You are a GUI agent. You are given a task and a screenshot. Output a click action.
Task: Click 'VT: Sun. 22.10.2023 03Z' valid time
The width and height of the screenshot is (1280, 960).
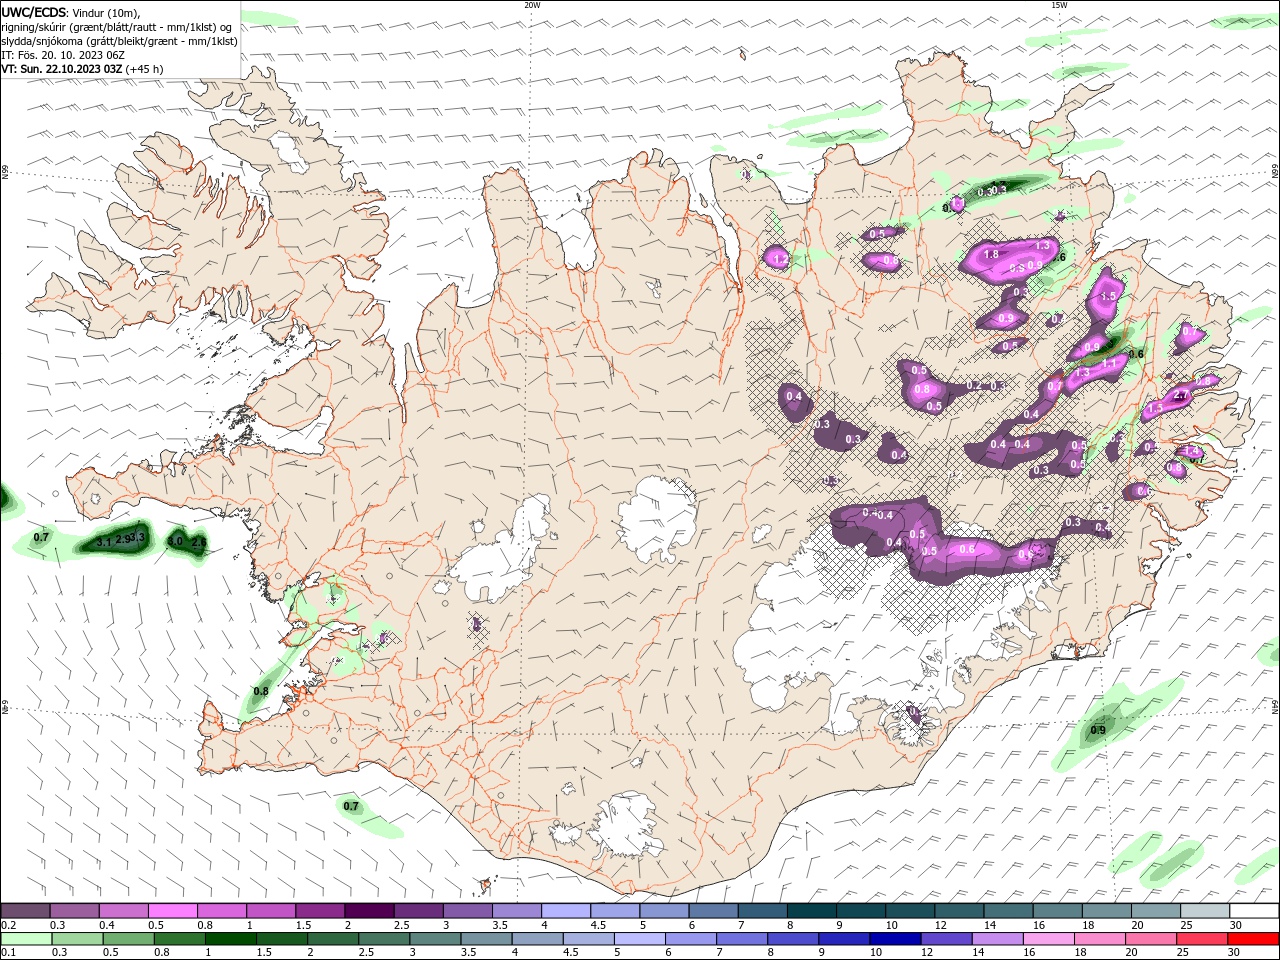click(x=62, y=69)
